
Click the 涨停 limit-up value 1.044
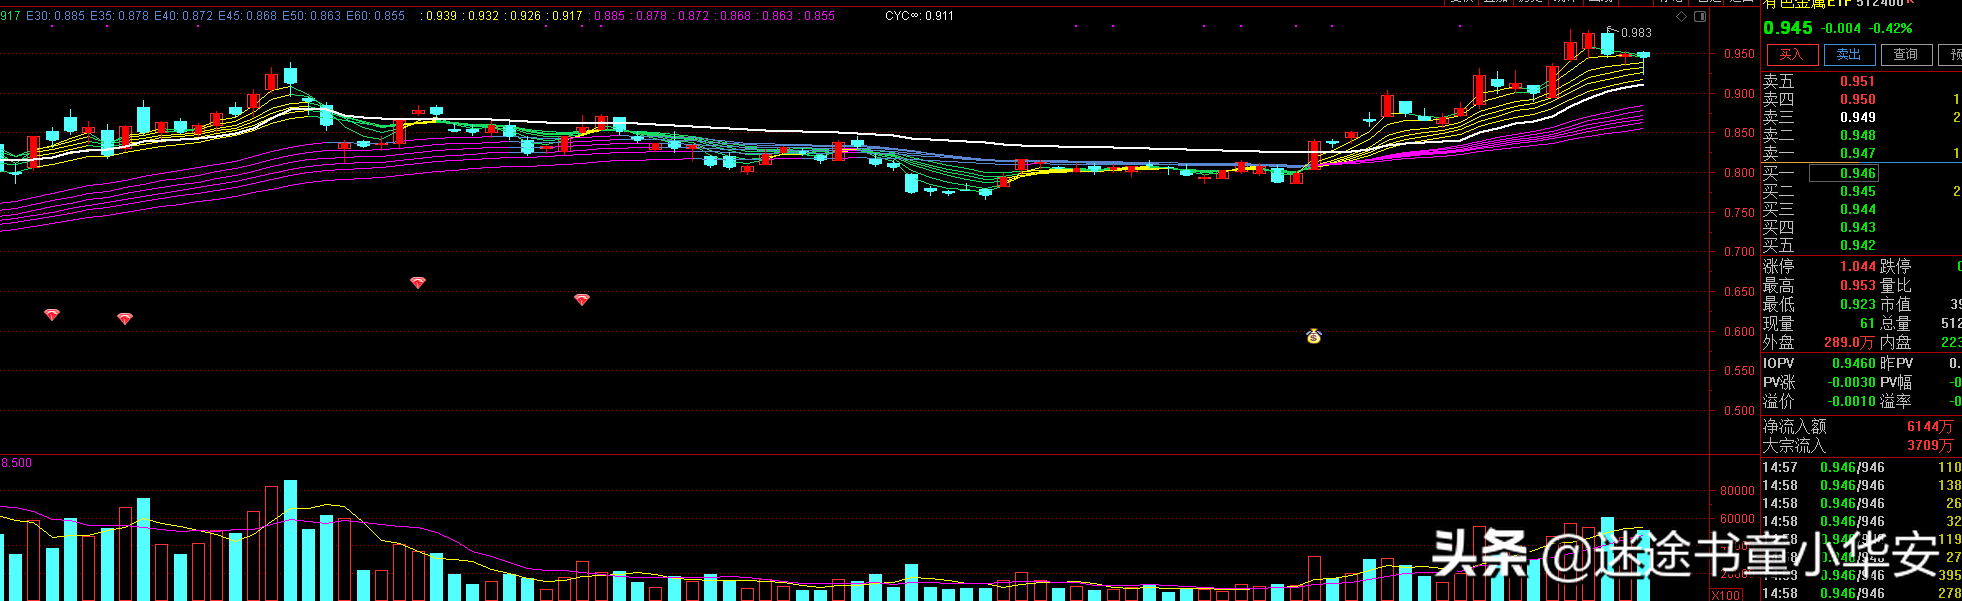point(1858,267)
